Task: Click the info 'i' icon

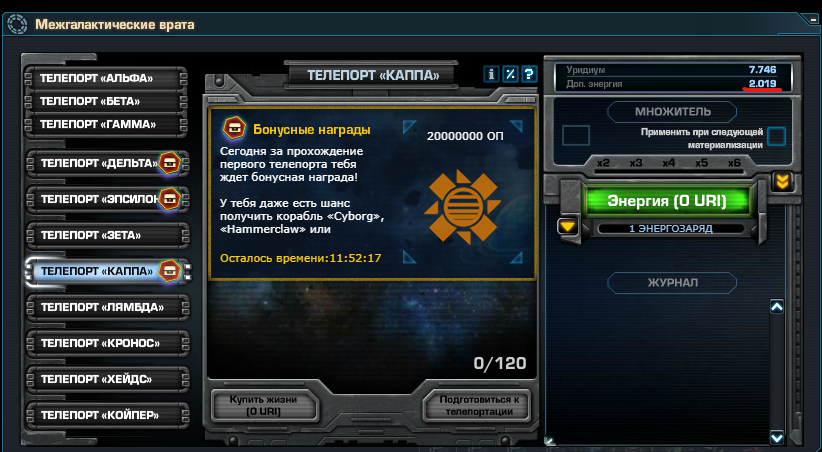Action: click(491, 74)
